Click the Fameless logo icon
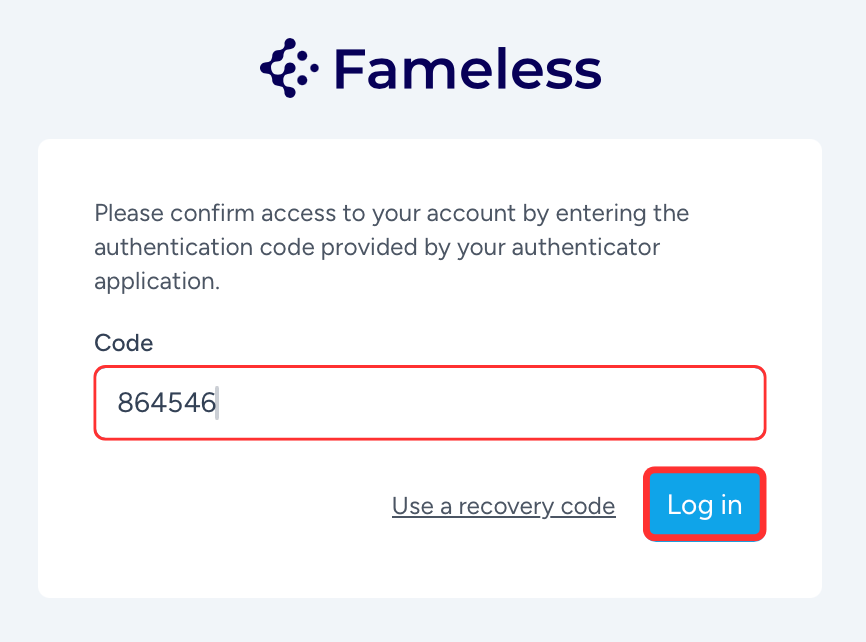This screenshot has width=866, height=642. (289, 68)
